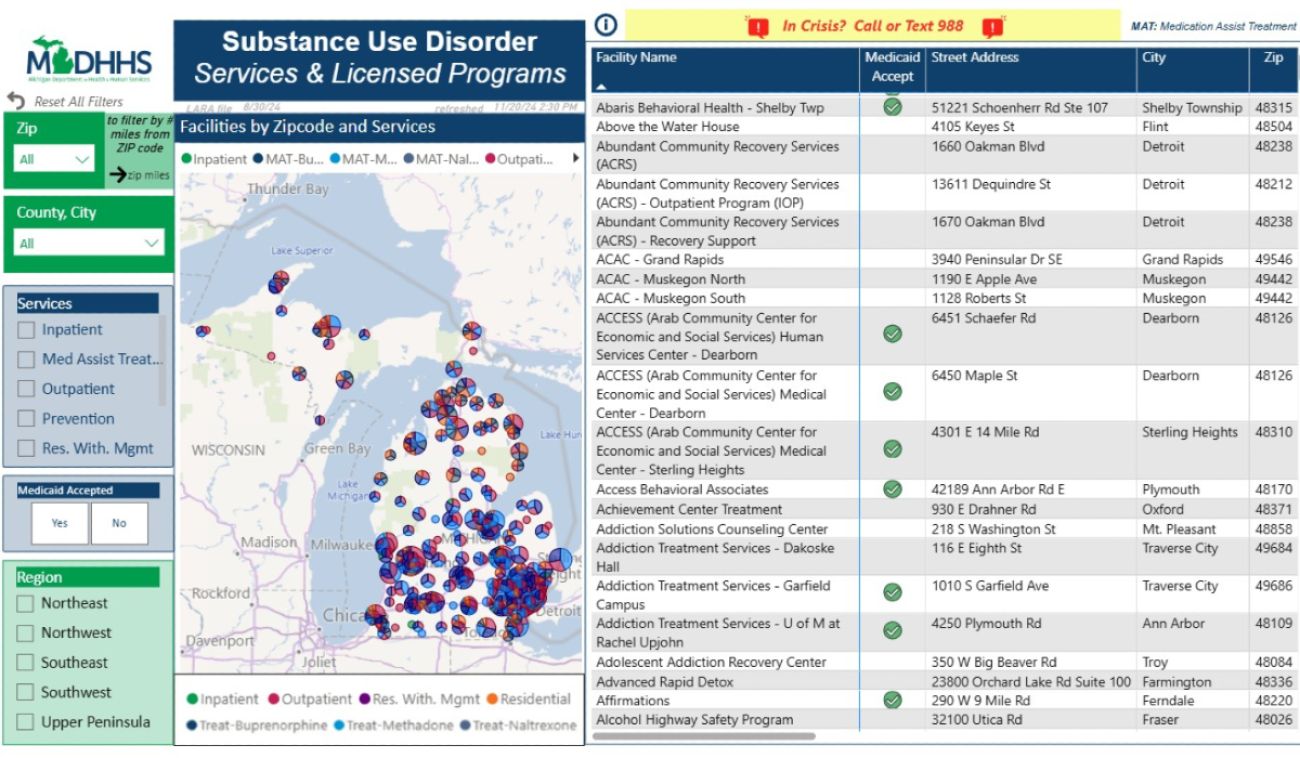
Task: Click Addiction Solutions Counseling Center entry
Action: [x=712, y=529]
